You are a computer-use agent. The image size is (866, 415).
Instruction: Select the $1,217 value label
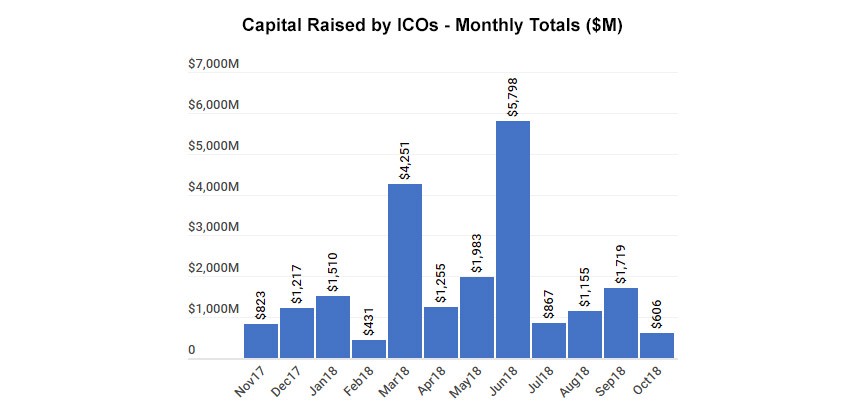[297, 283]
